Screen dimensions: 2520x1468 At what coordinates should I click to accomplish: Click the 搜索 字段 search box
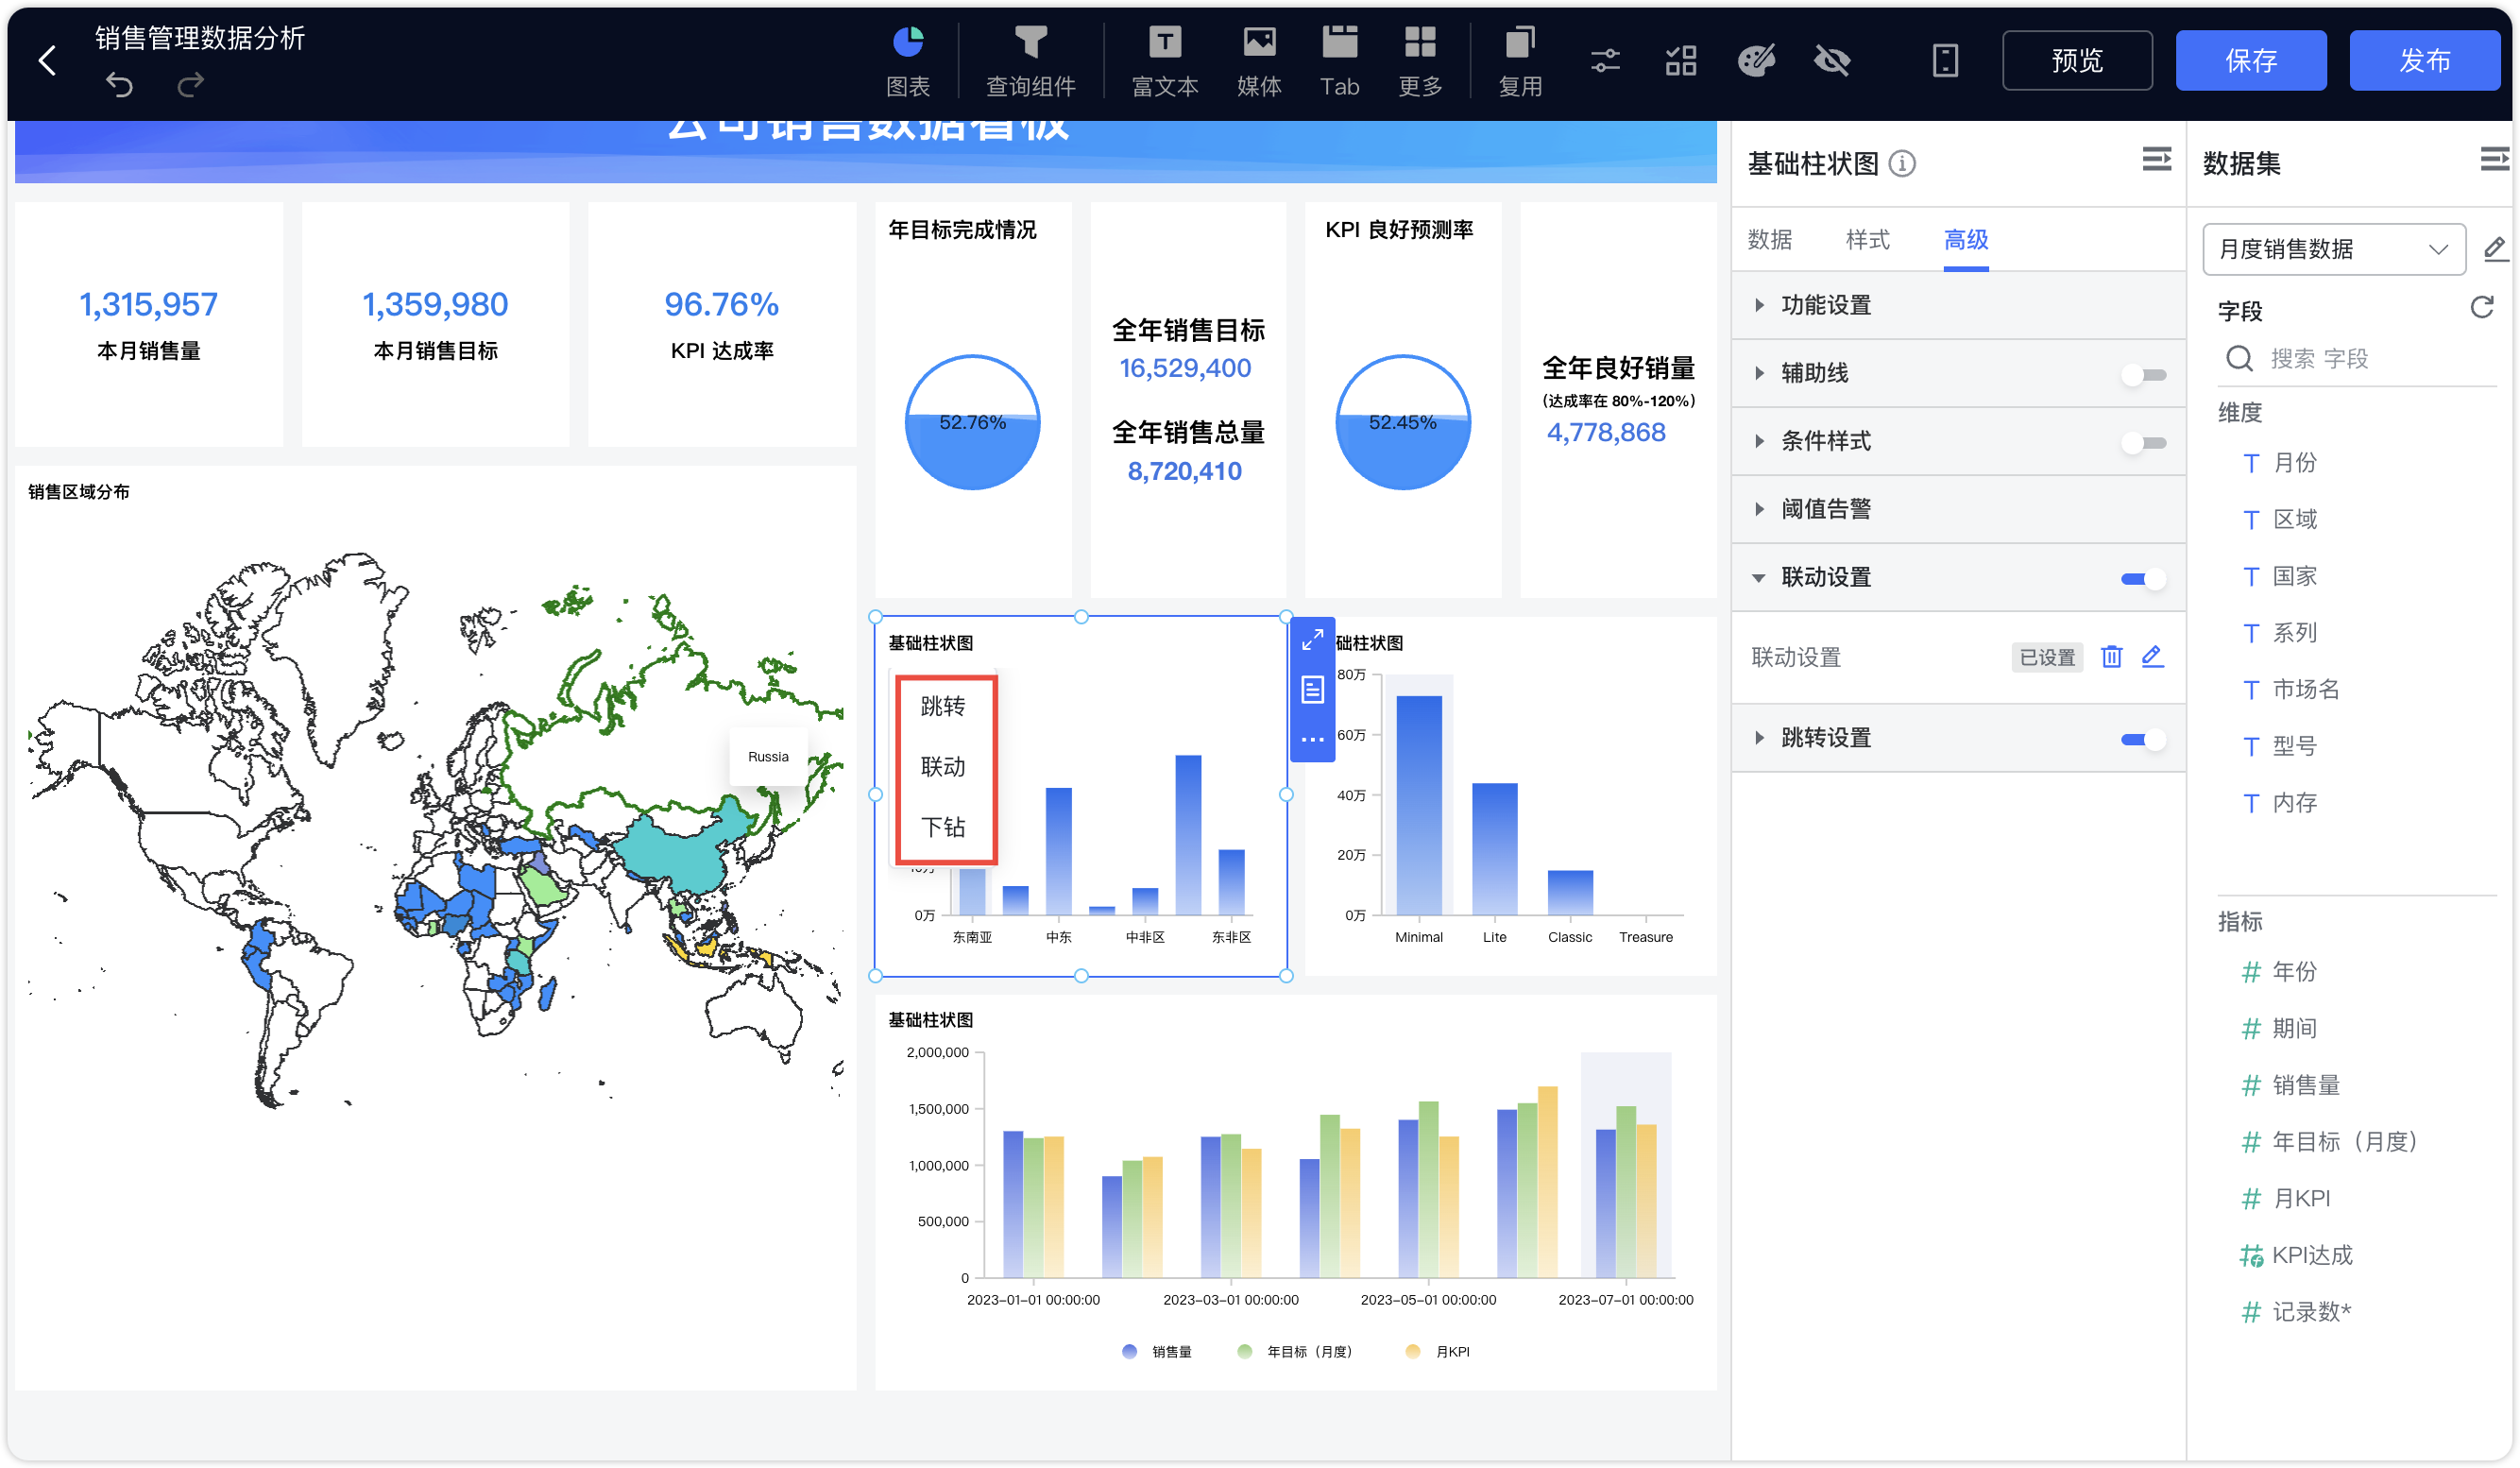tap(2357, 358)
